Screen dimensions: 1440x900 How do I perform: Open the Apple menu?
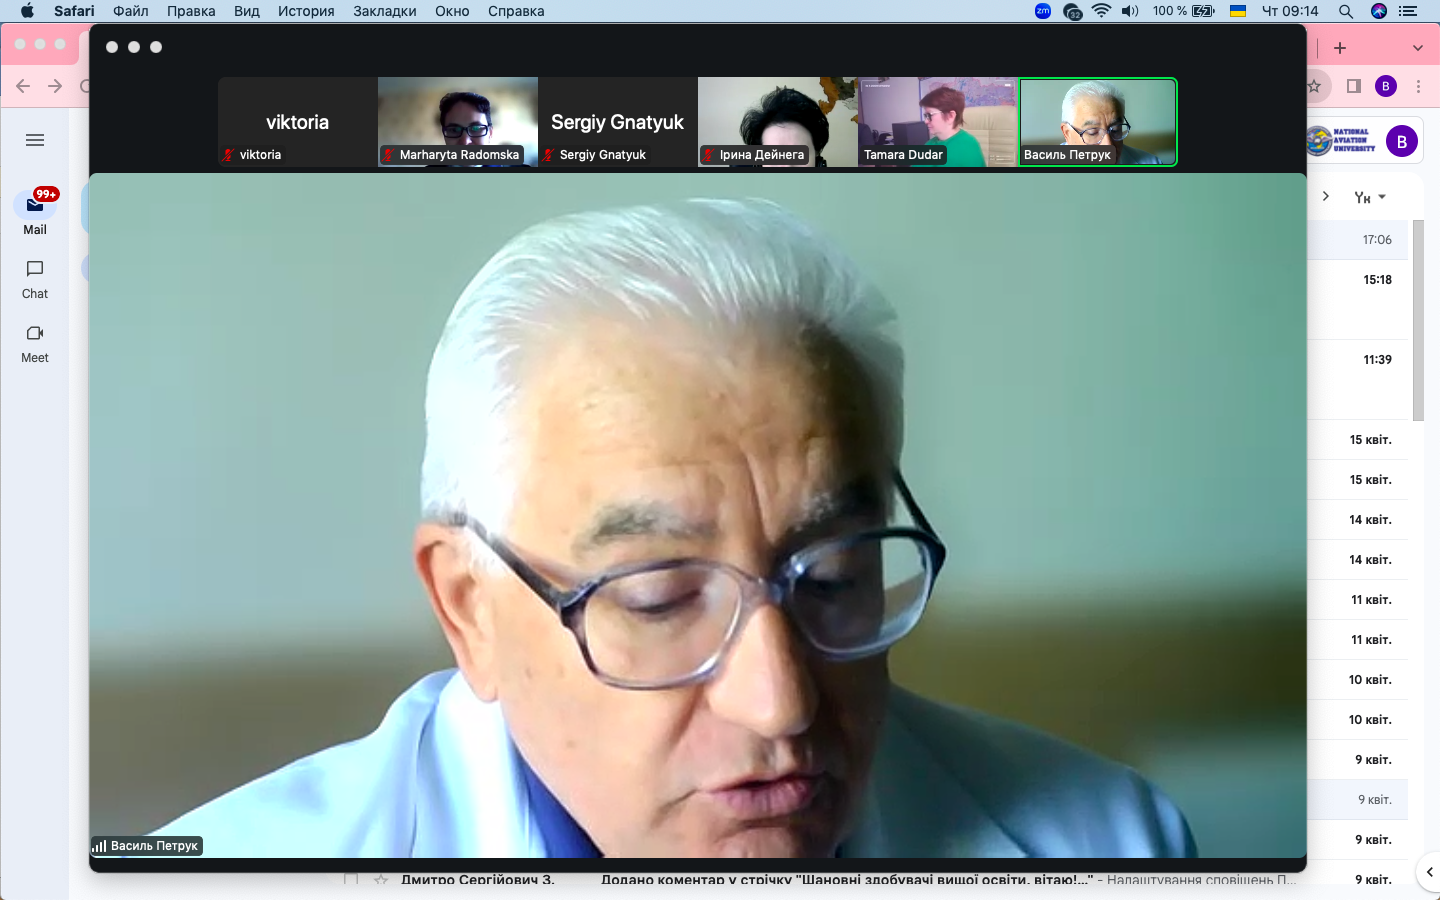(27, 11)
